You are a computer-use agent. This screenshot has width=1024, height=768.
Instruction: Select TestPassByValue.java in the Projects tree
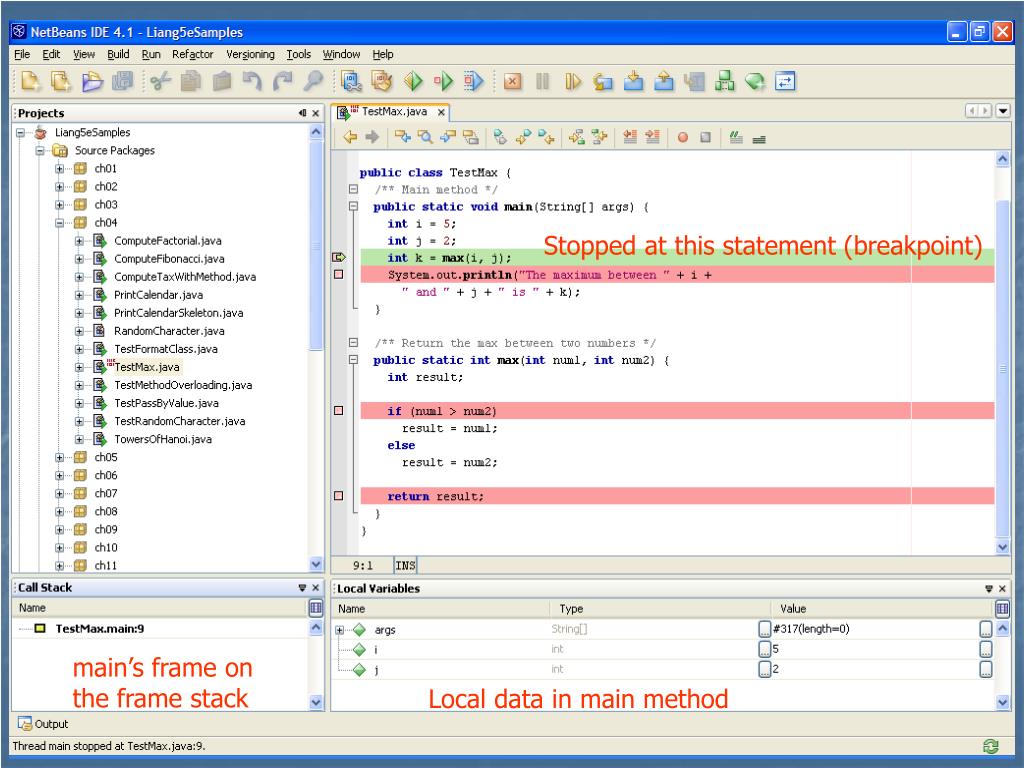coord(166,404)
